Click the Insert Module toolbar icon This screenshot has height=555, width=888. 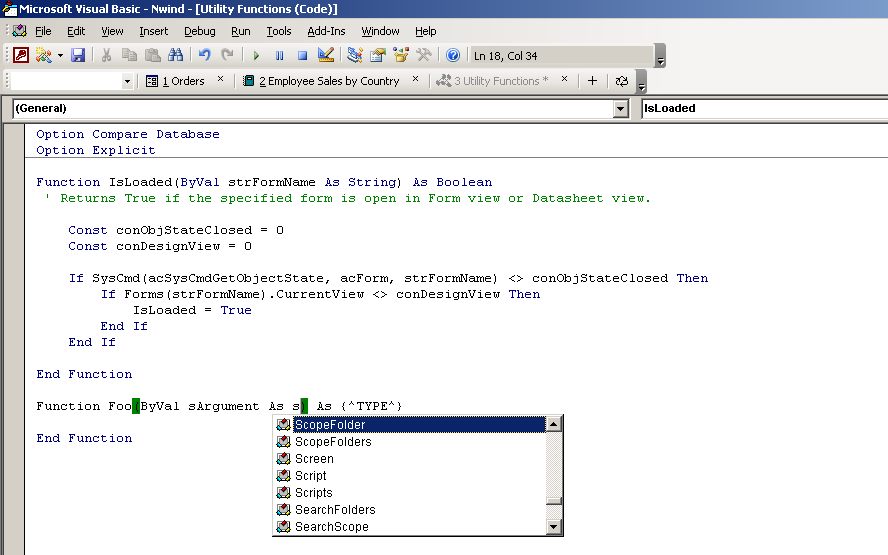43,55
